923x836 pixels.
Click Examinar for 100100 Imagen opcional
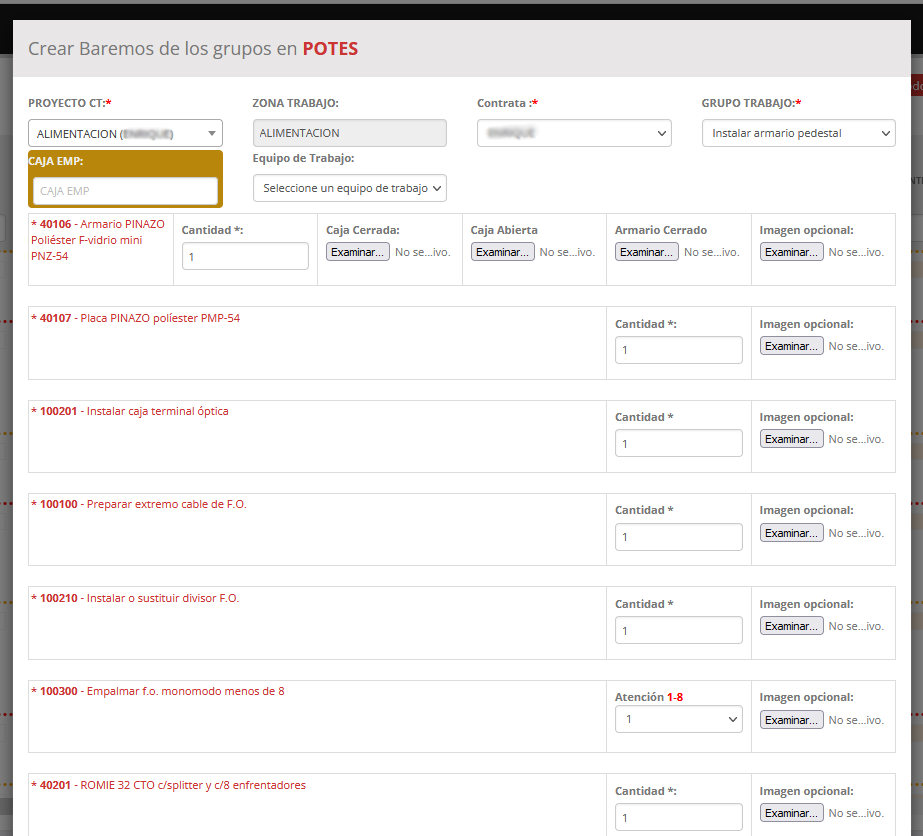click(x=792, y=533)
